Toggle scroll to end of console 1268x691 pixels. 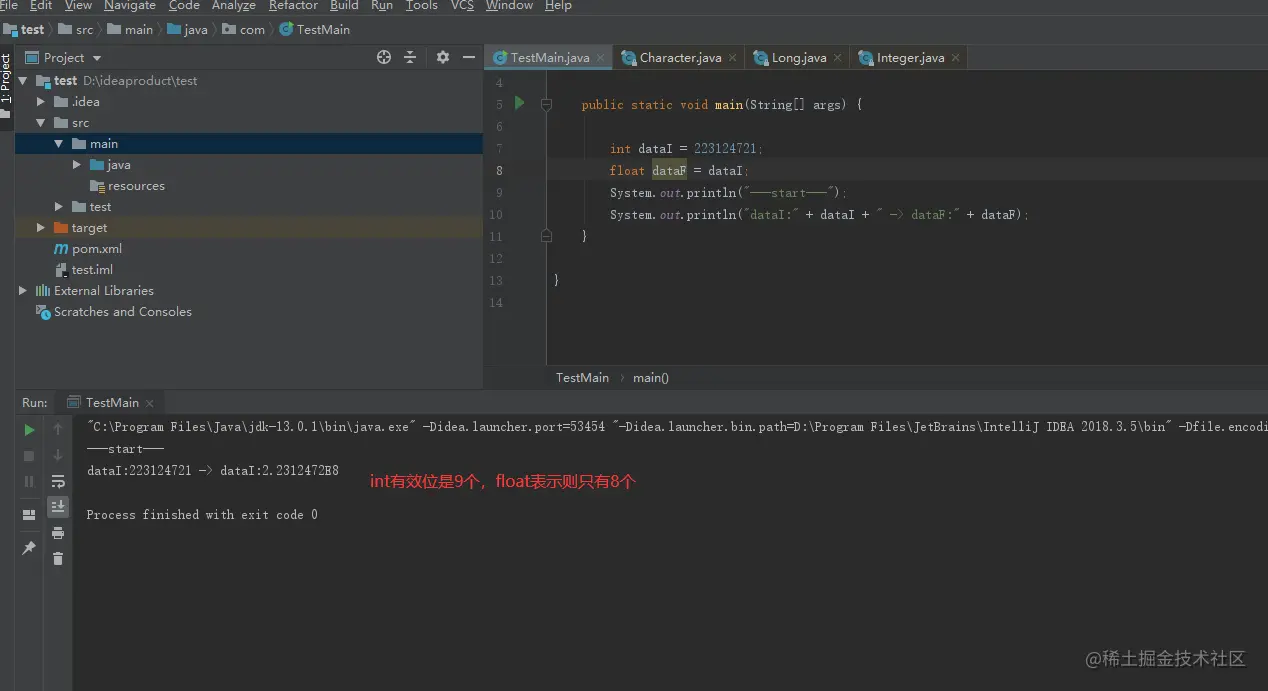tap(58, 507)
